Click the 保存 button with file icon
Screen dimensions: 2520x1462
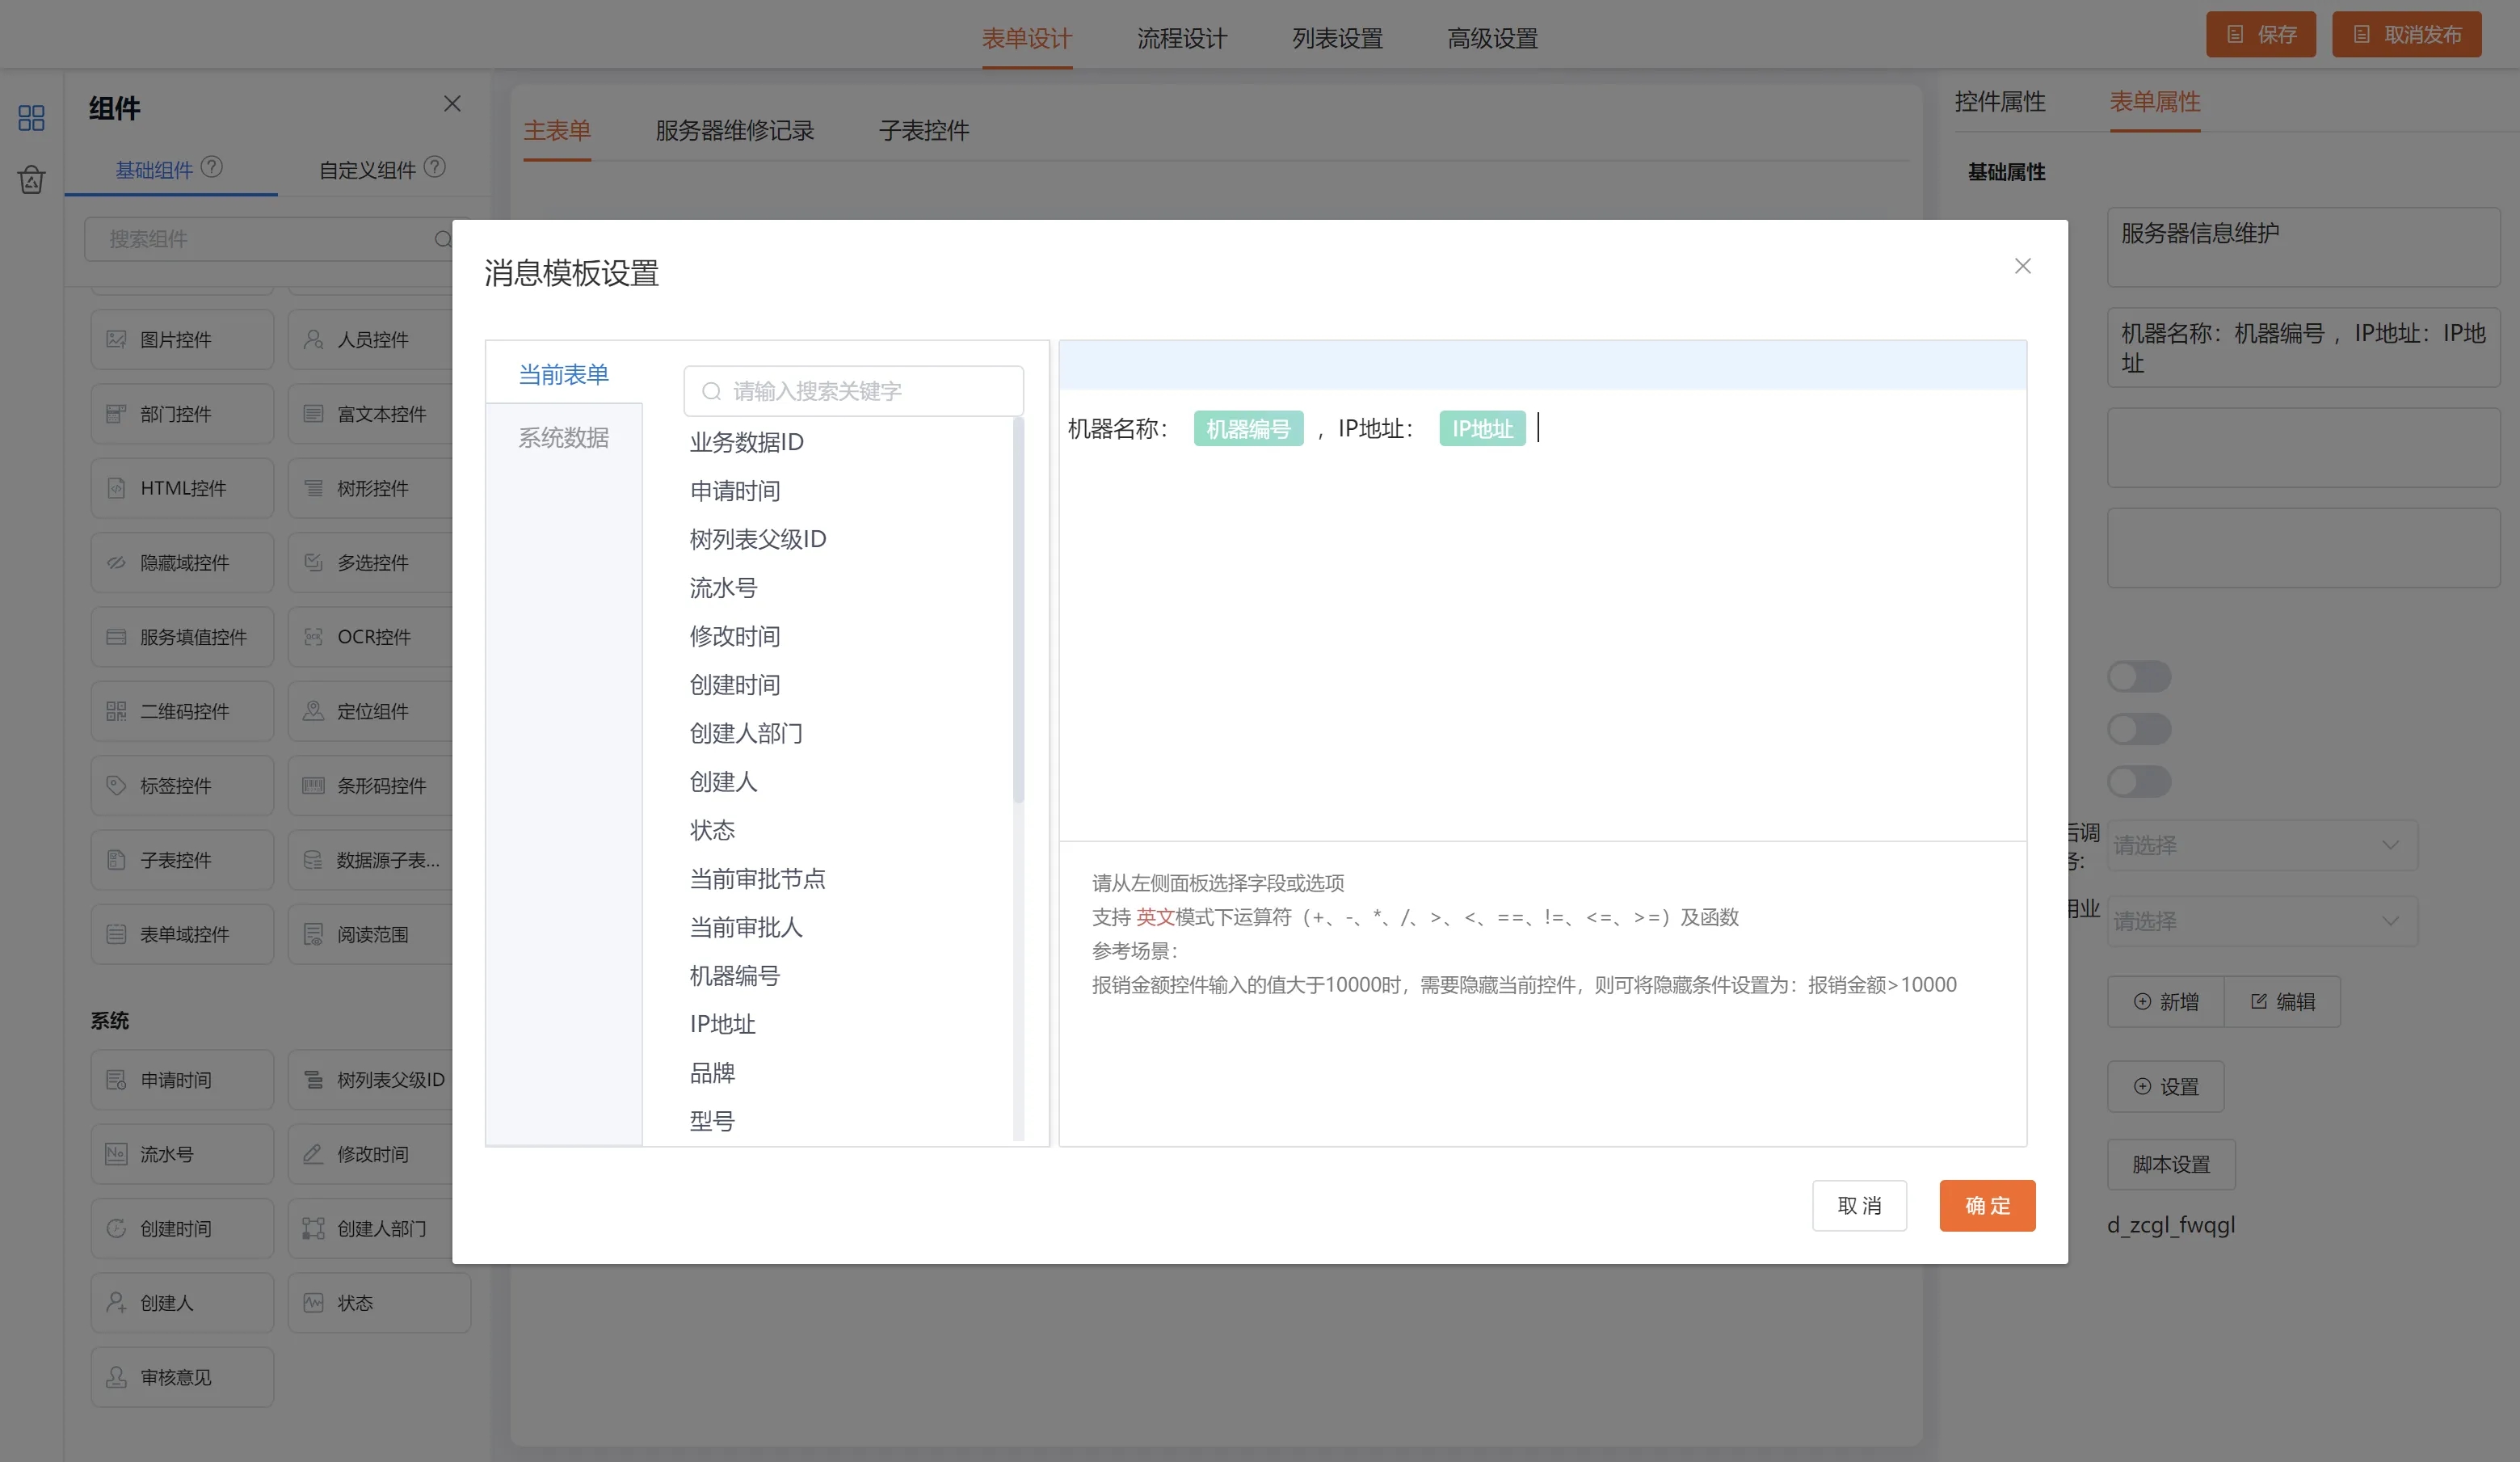coord(2260,35)
